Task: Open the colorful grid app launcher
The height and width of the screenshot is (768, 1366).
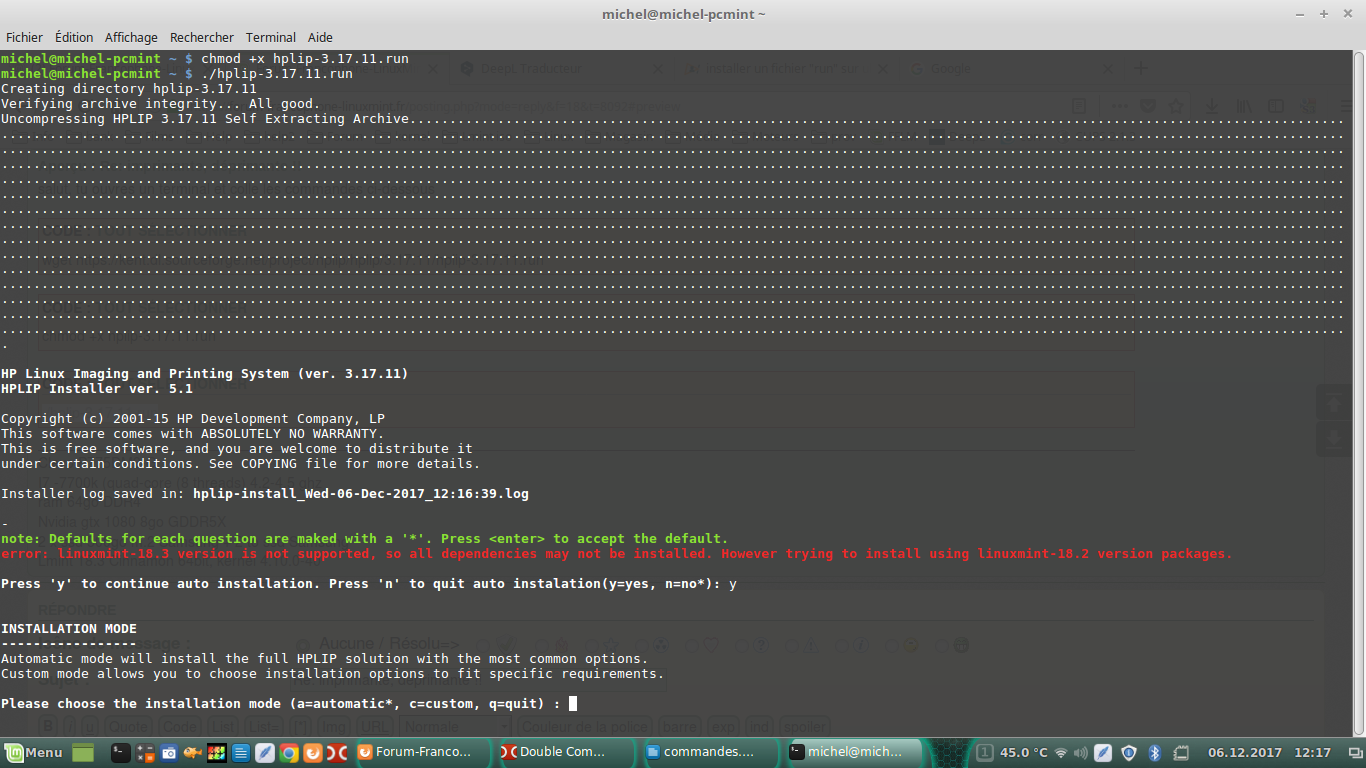Action: point(217,752)
